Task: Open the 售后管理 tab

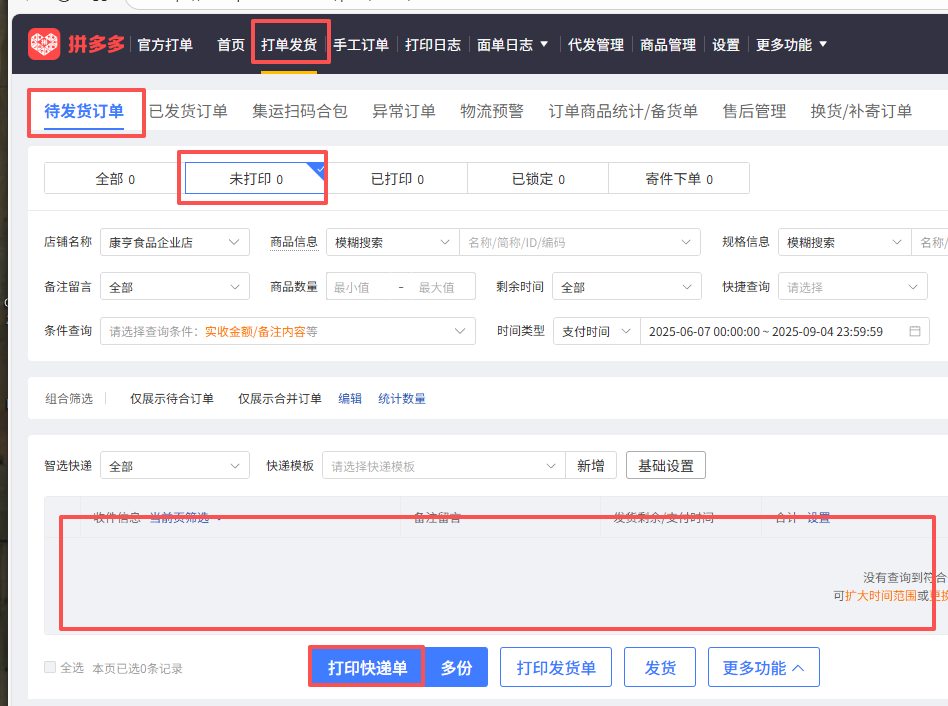Action: (755, 111)
